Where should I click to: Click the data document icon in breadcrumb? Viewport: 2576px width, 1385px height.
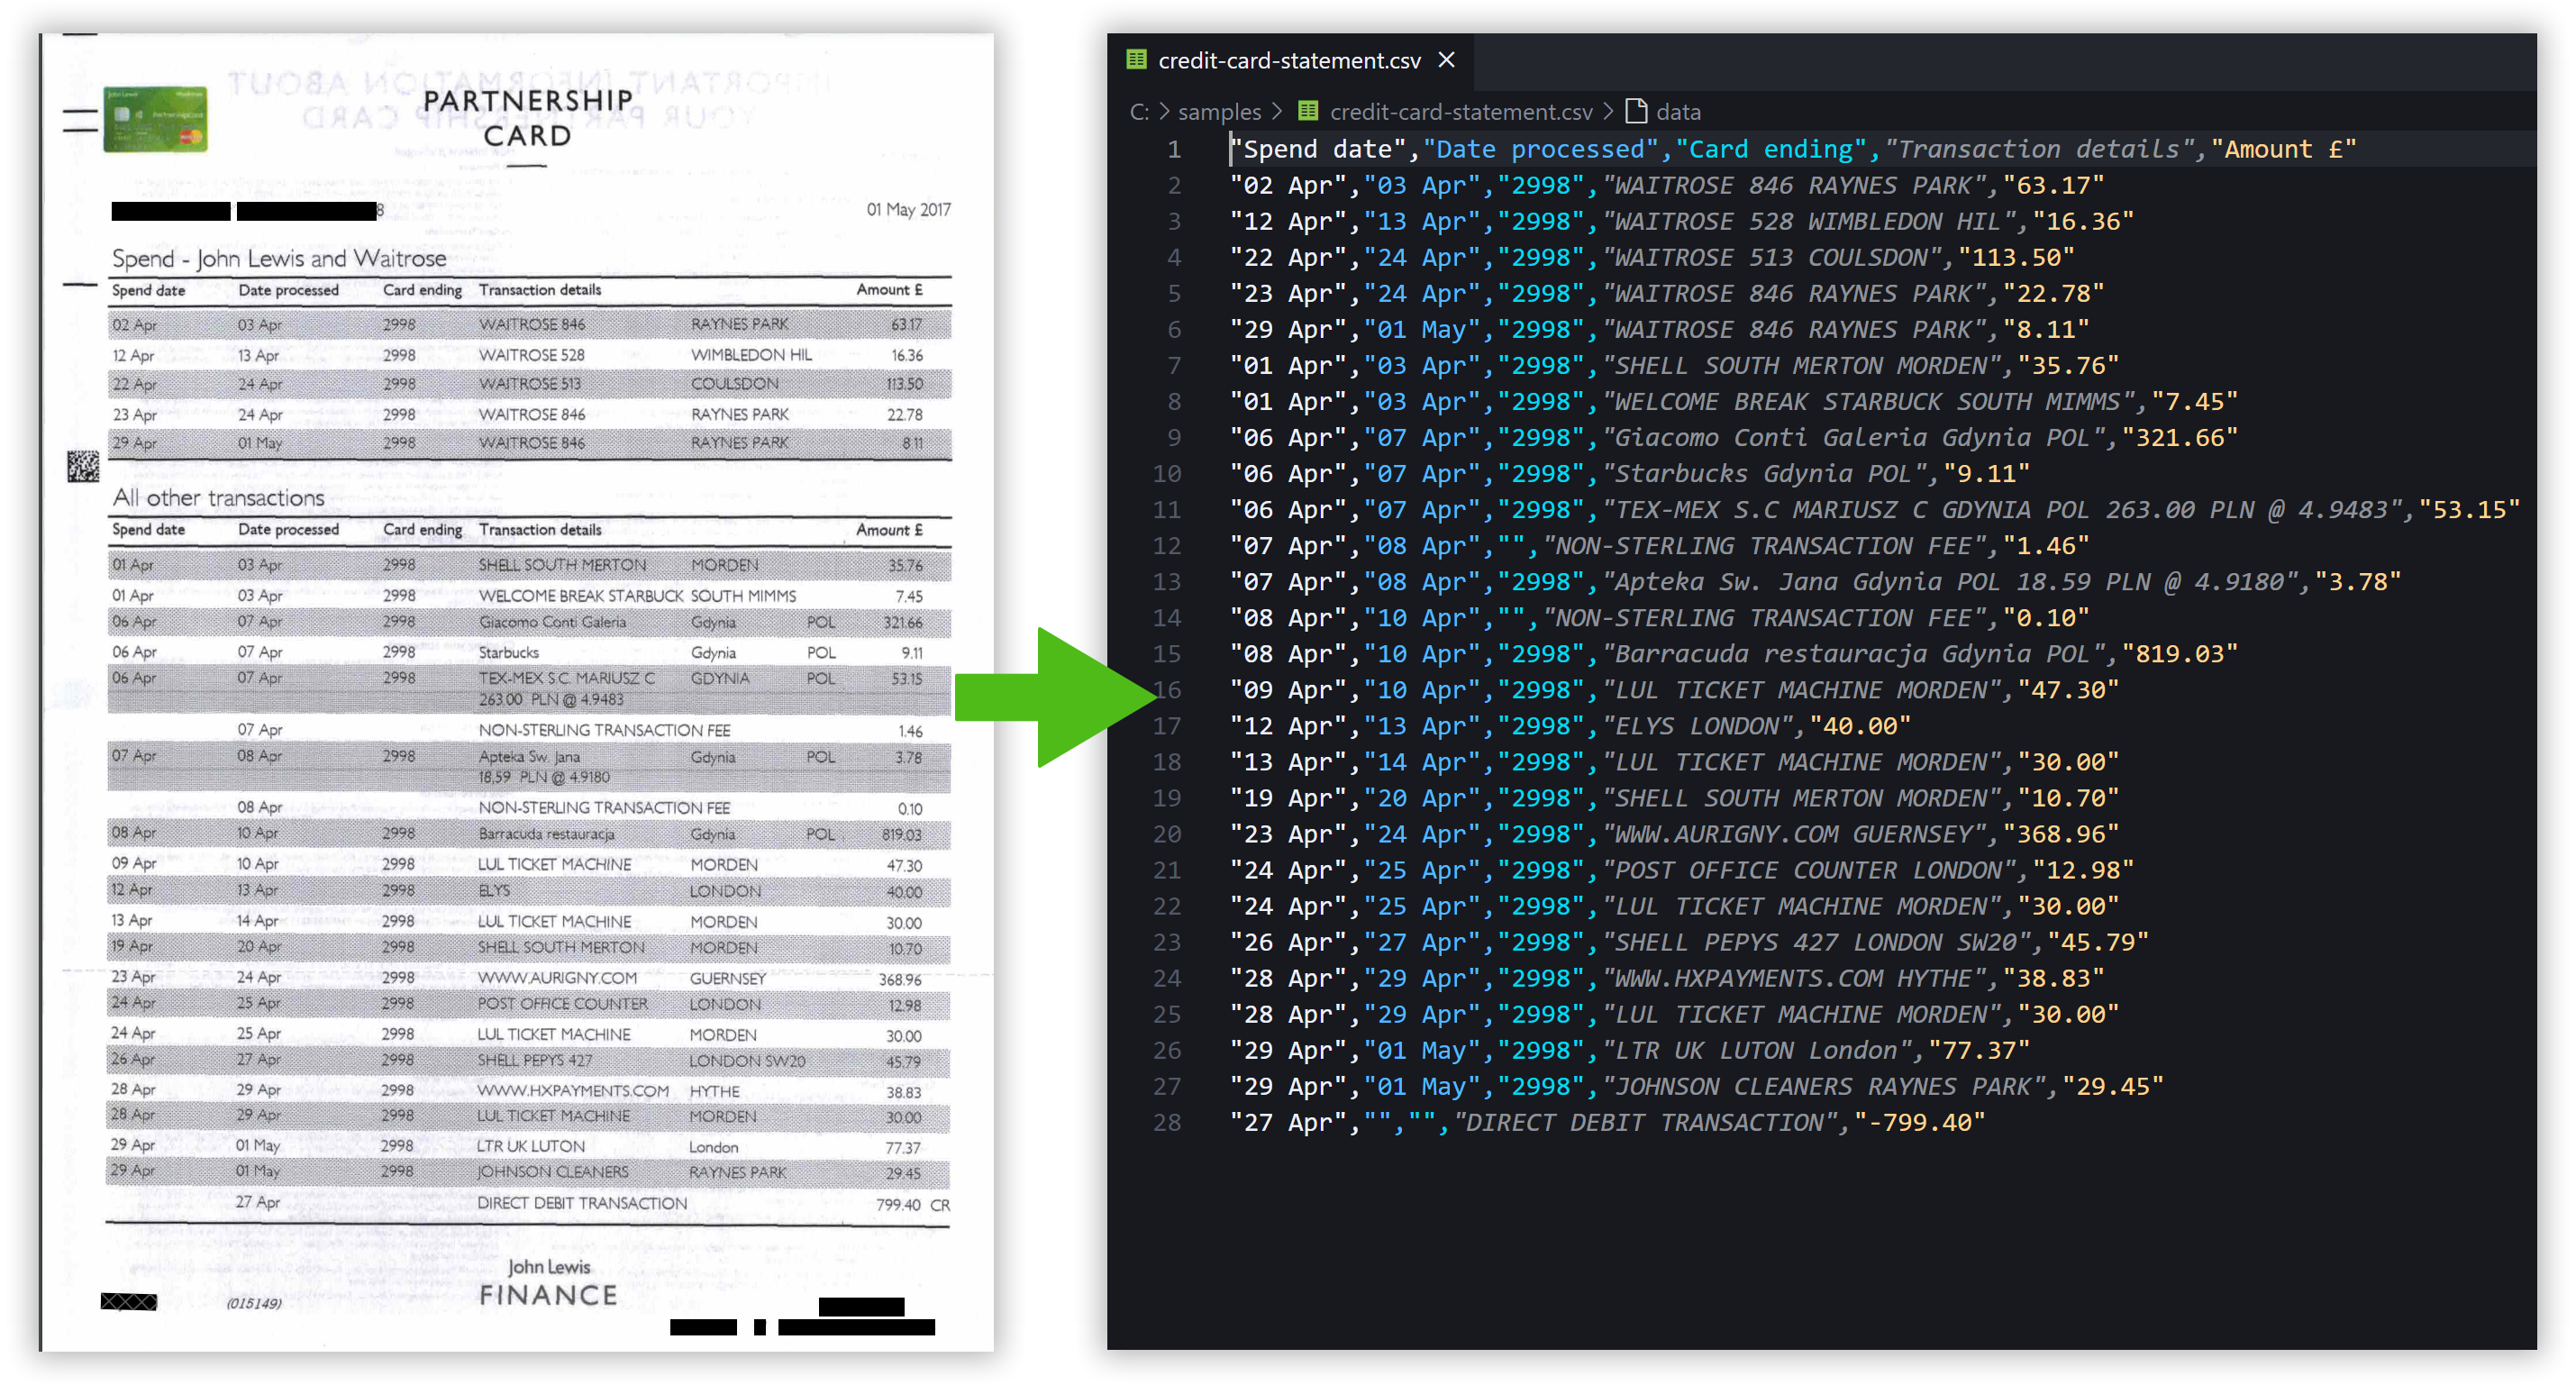pyautogui.click(x=1636, y=111)
